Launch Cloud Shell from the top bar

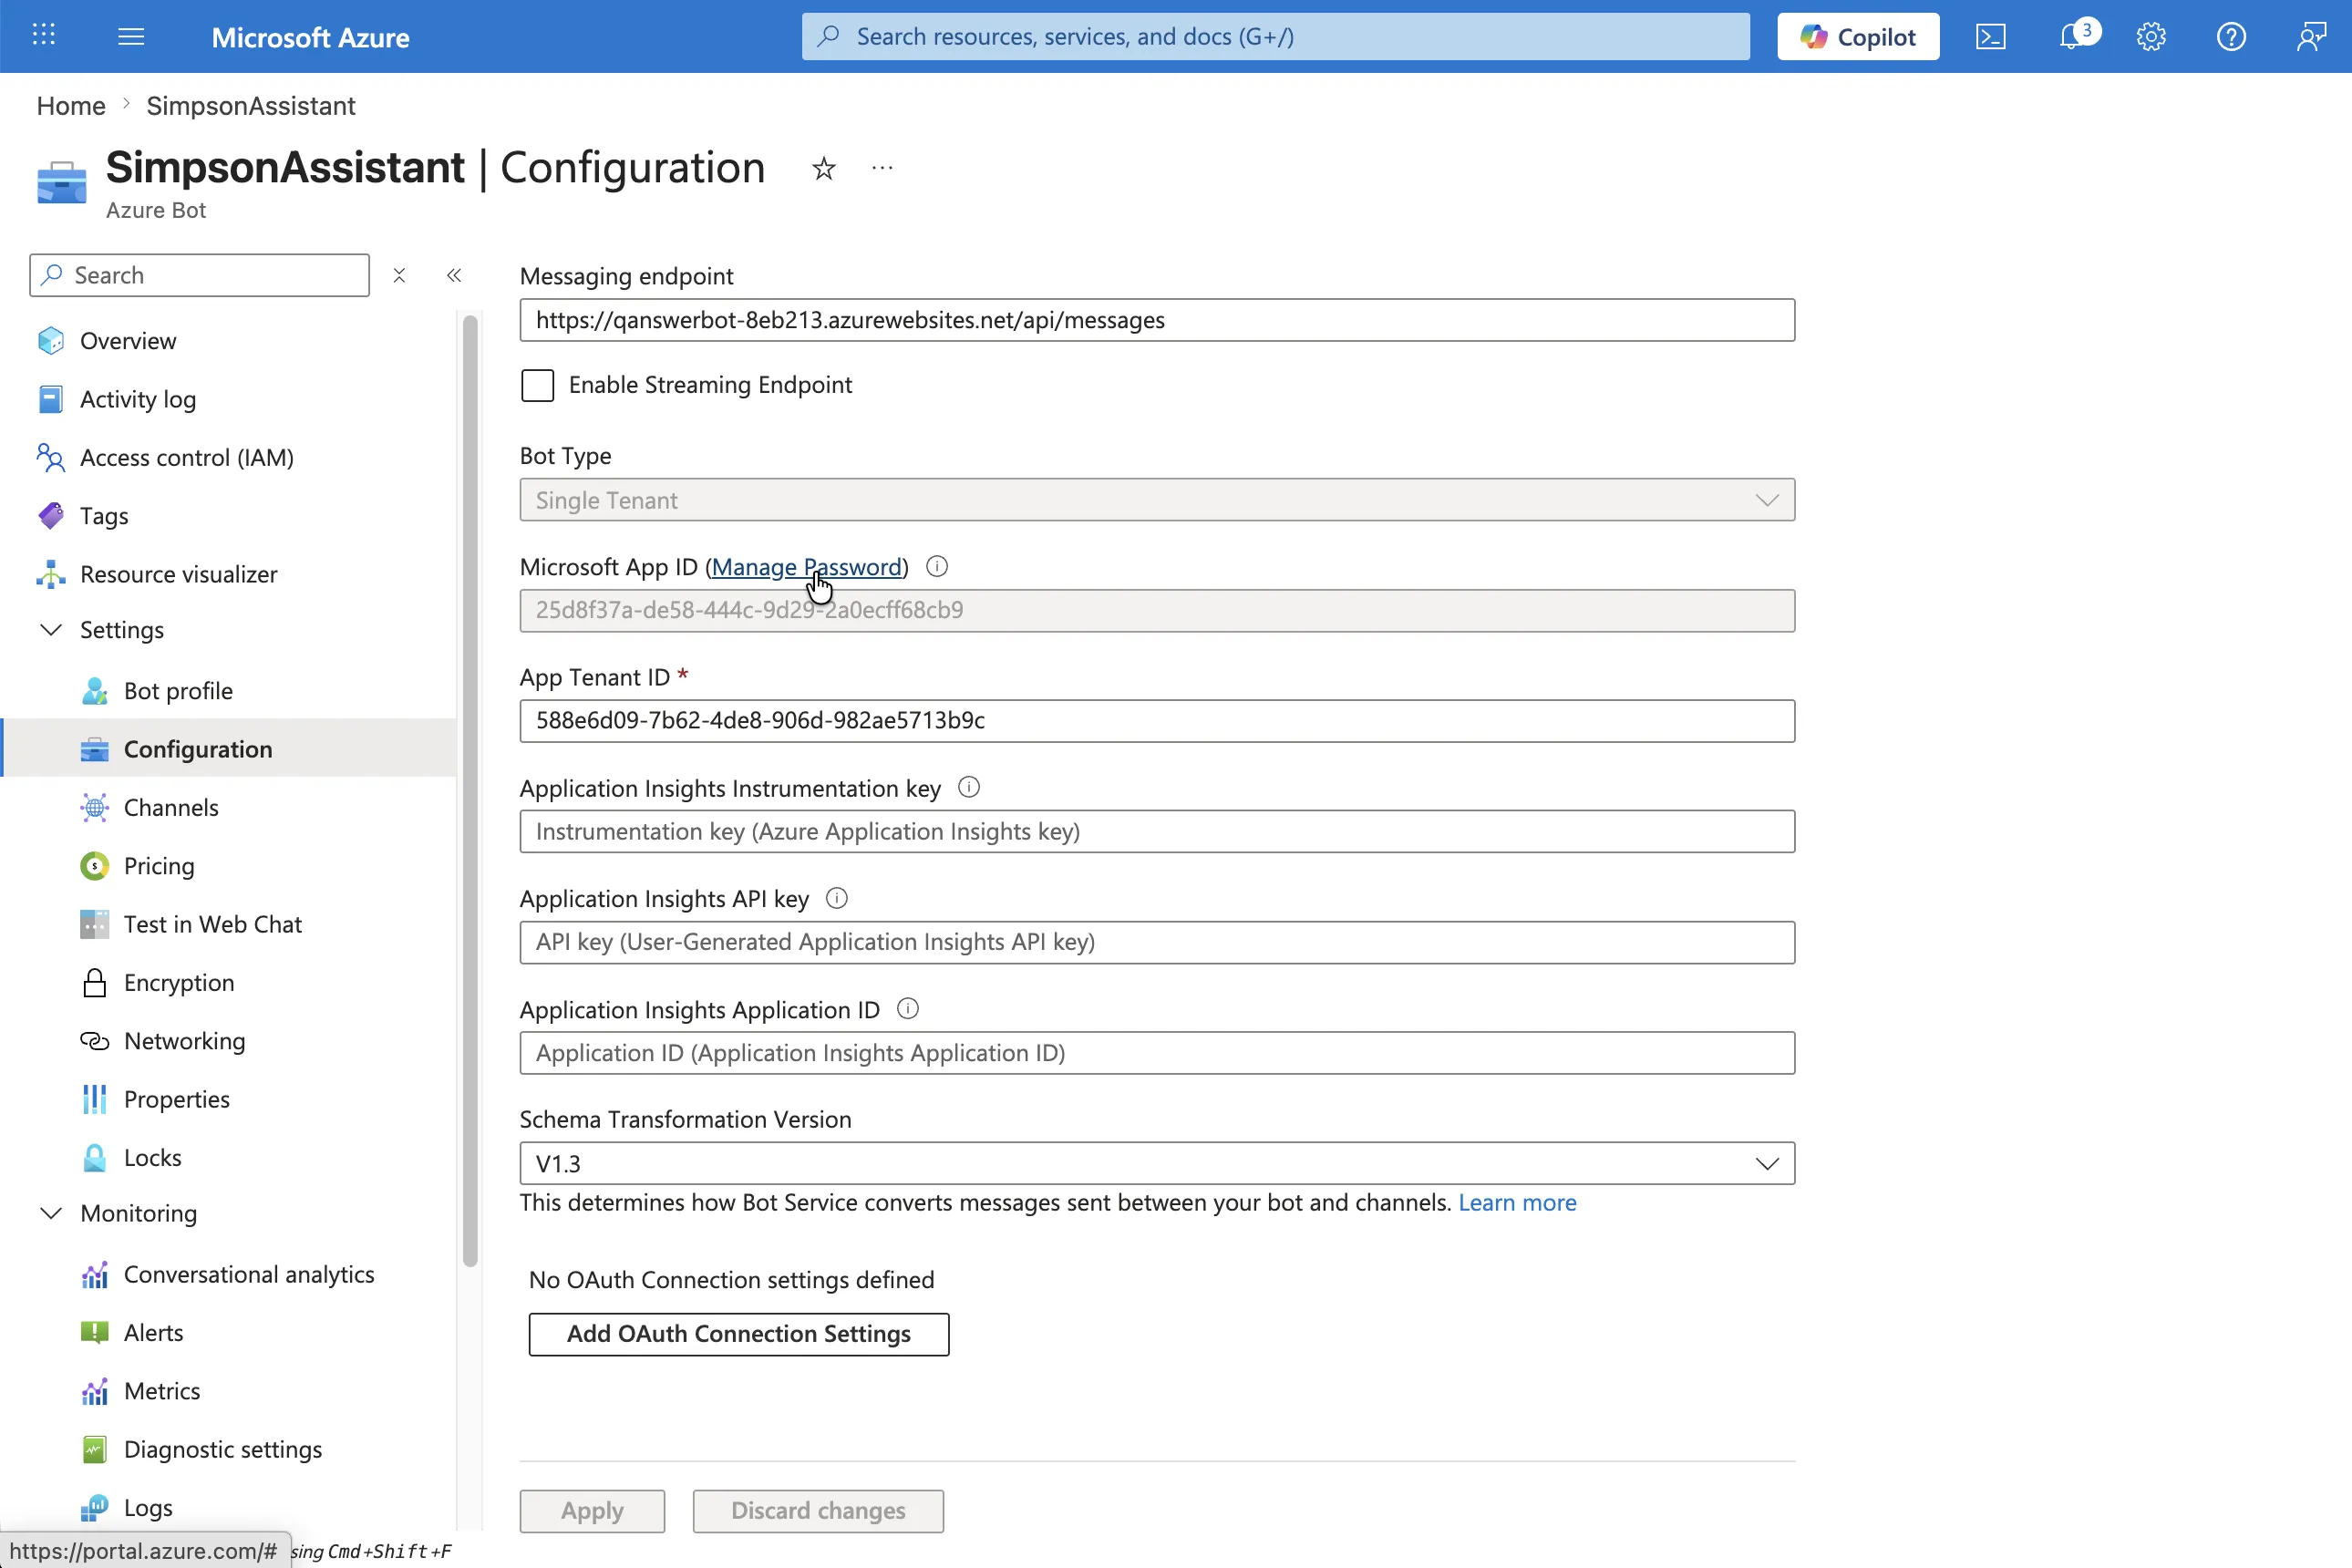[x=1990, y=37]
